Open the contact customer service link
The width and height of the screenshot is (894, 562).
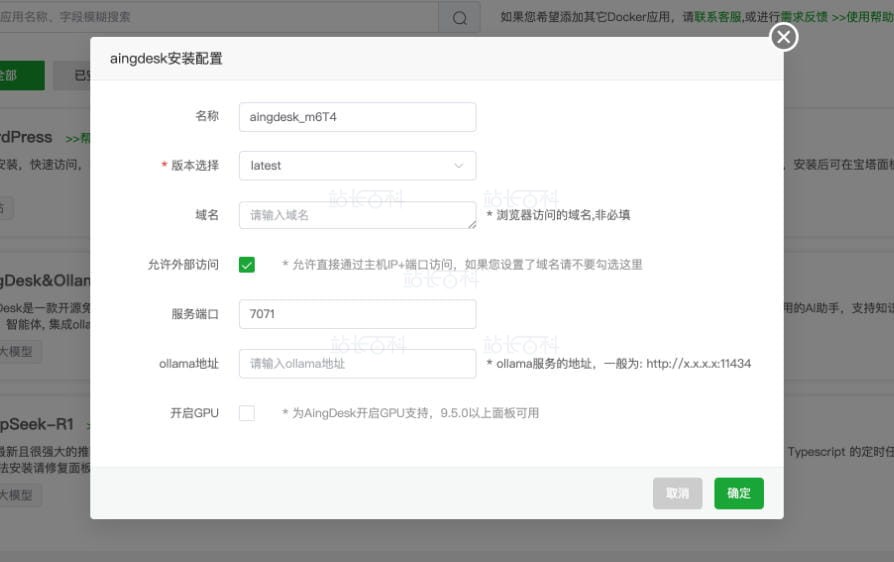718,17
